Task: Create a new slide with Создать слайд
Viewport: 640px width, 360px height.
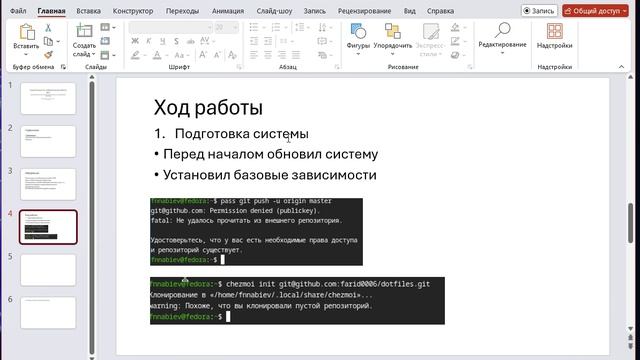Action: tap(84, 40)
